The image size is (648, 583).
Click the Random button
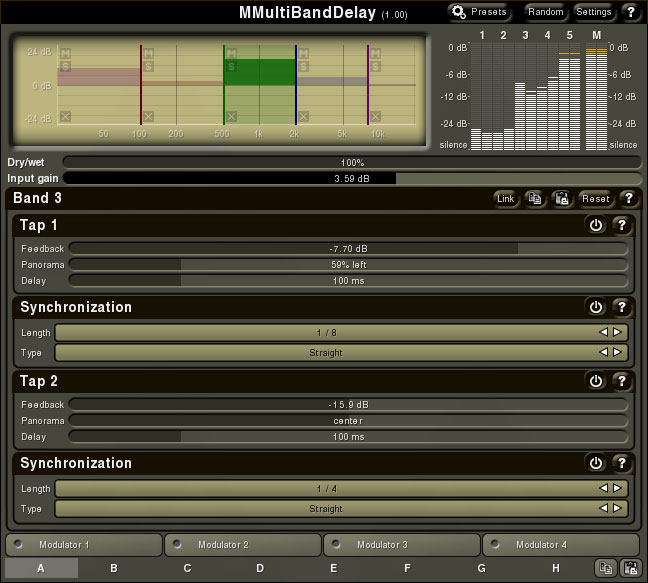[546, 12]
